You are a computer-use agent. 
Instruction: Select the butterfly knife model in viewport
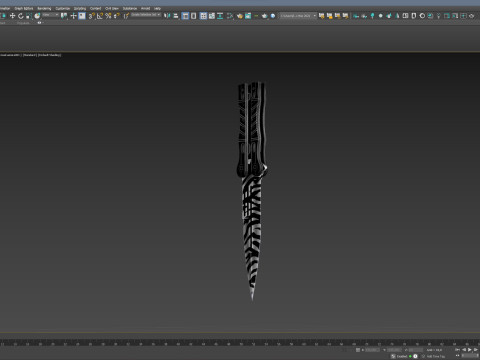pyautogui.click(x=252, y=190)
